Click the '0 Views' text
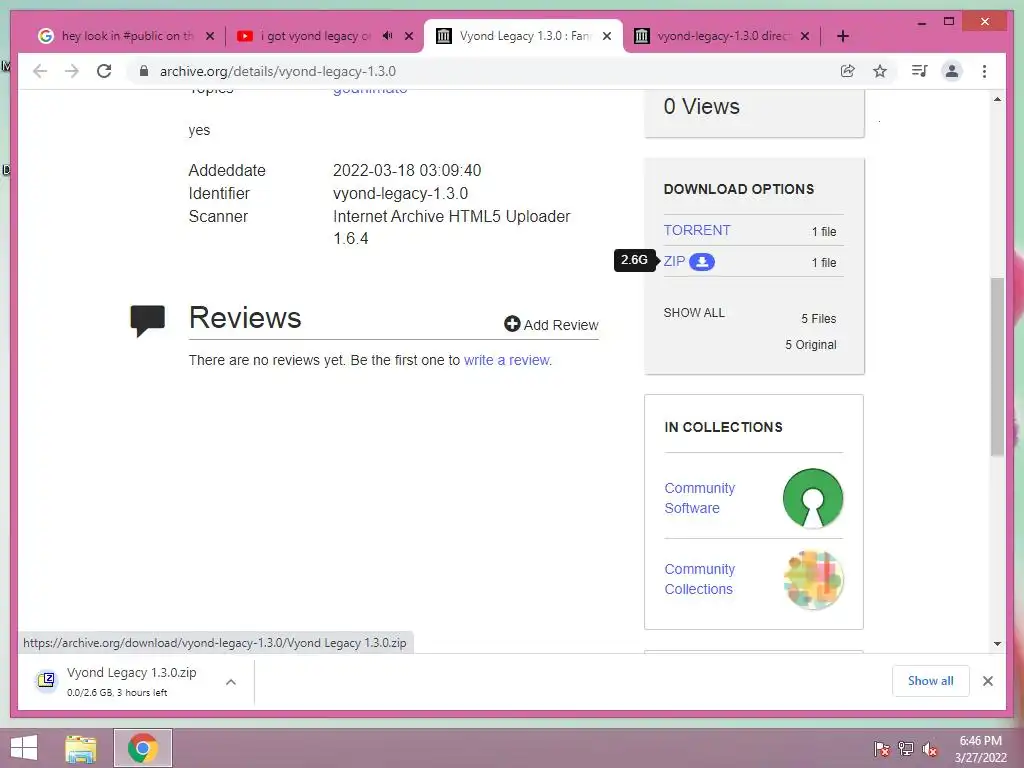The image size is (1024, 768). (701, 106)
